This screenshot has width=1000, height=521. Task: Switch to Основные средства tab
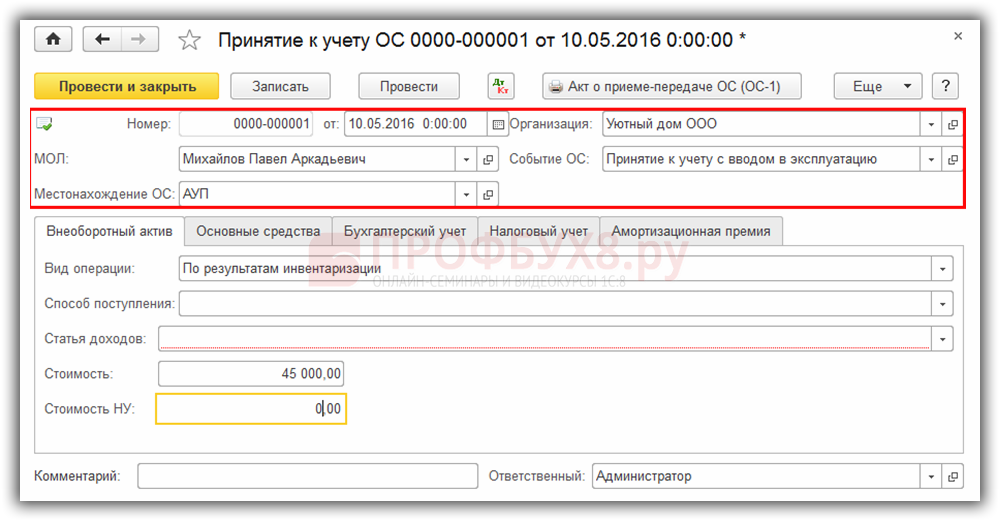coord(258,231)
